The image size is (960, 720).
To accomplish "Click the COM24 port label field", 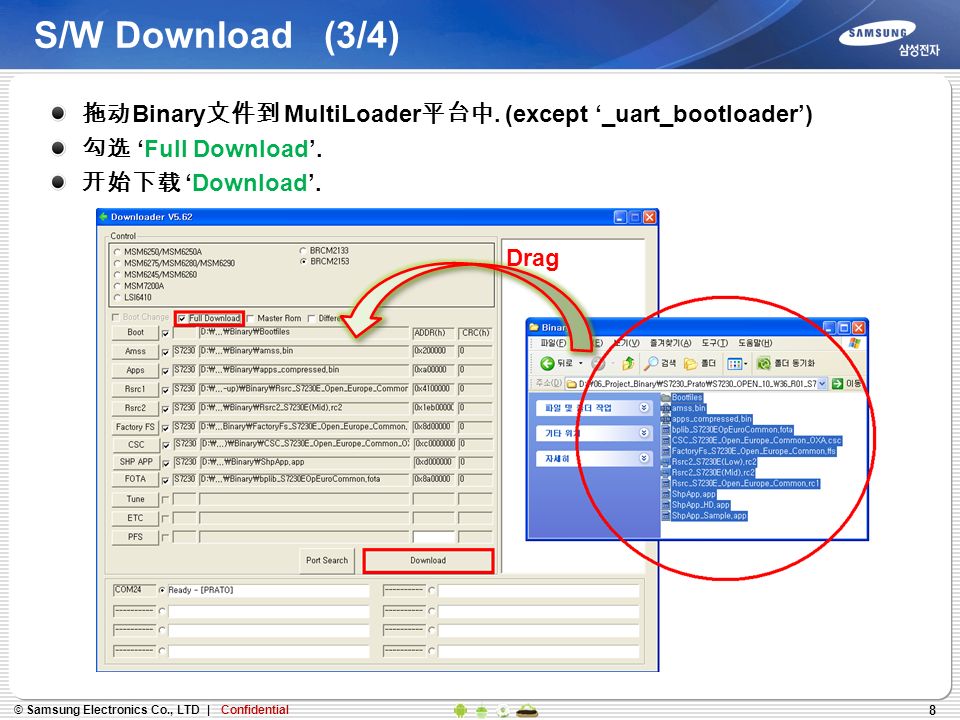I will point(134,590).
